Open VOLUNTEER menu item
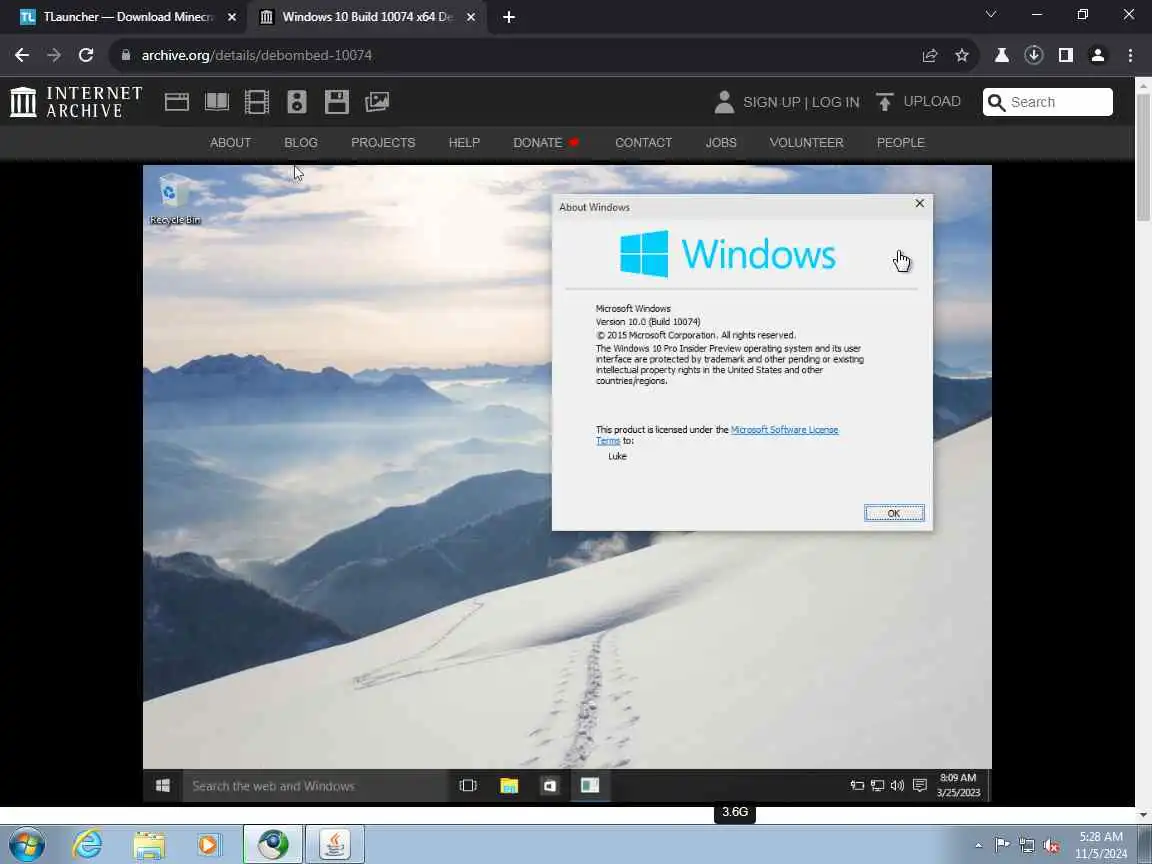The image size is (1152, 864). click(807, 143)
